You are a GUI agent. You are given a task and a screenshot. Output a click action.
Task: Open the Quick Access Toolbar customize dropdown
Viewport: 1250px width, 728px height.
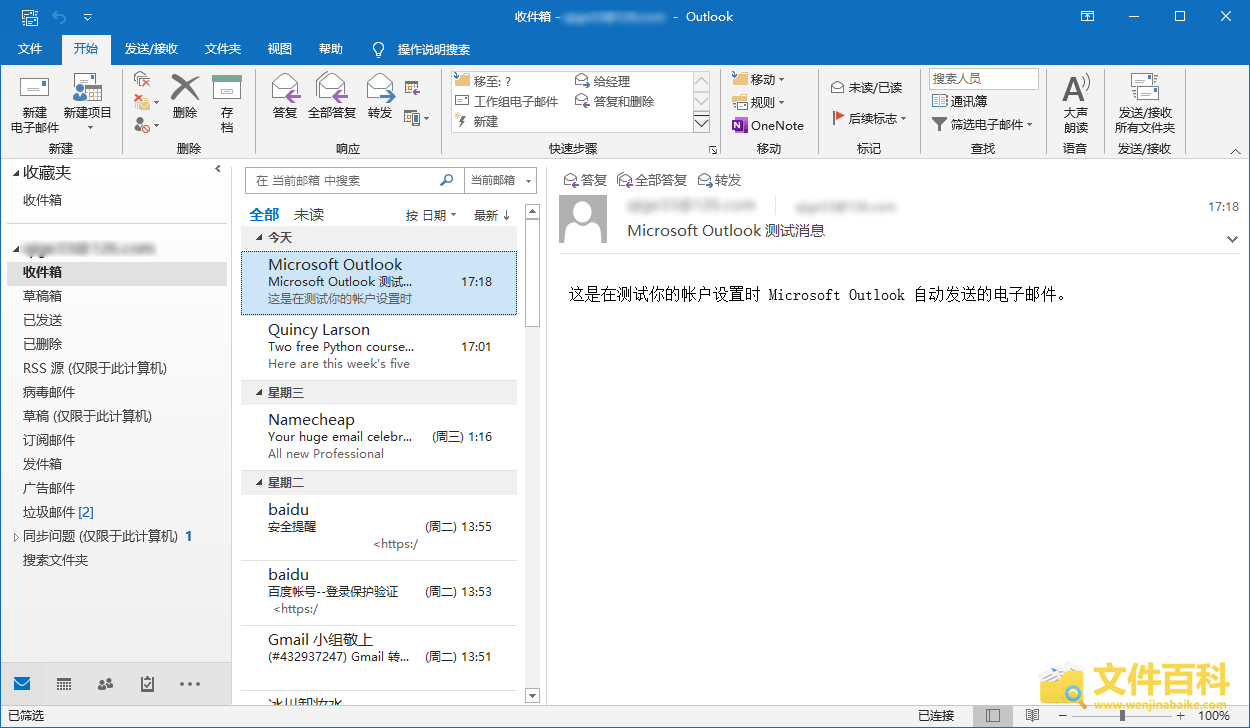coord(88,17)
